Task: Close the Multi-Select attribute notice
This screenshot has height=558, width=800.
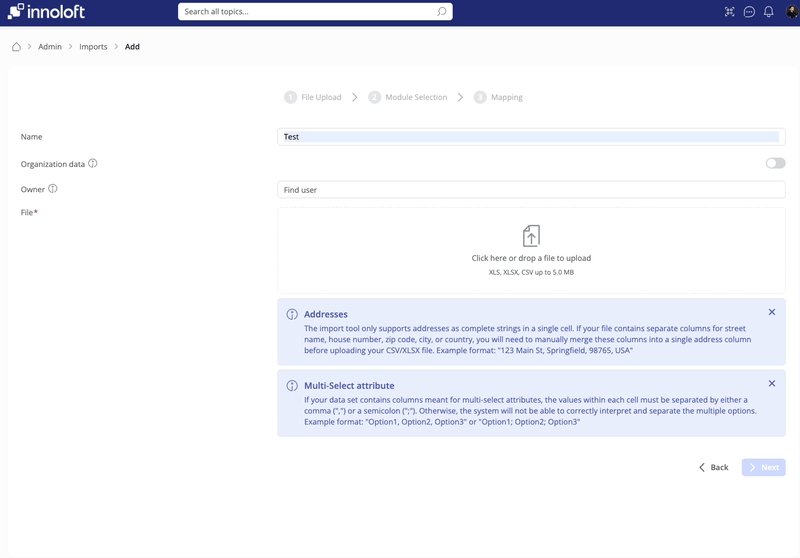Action: [772, 383]
